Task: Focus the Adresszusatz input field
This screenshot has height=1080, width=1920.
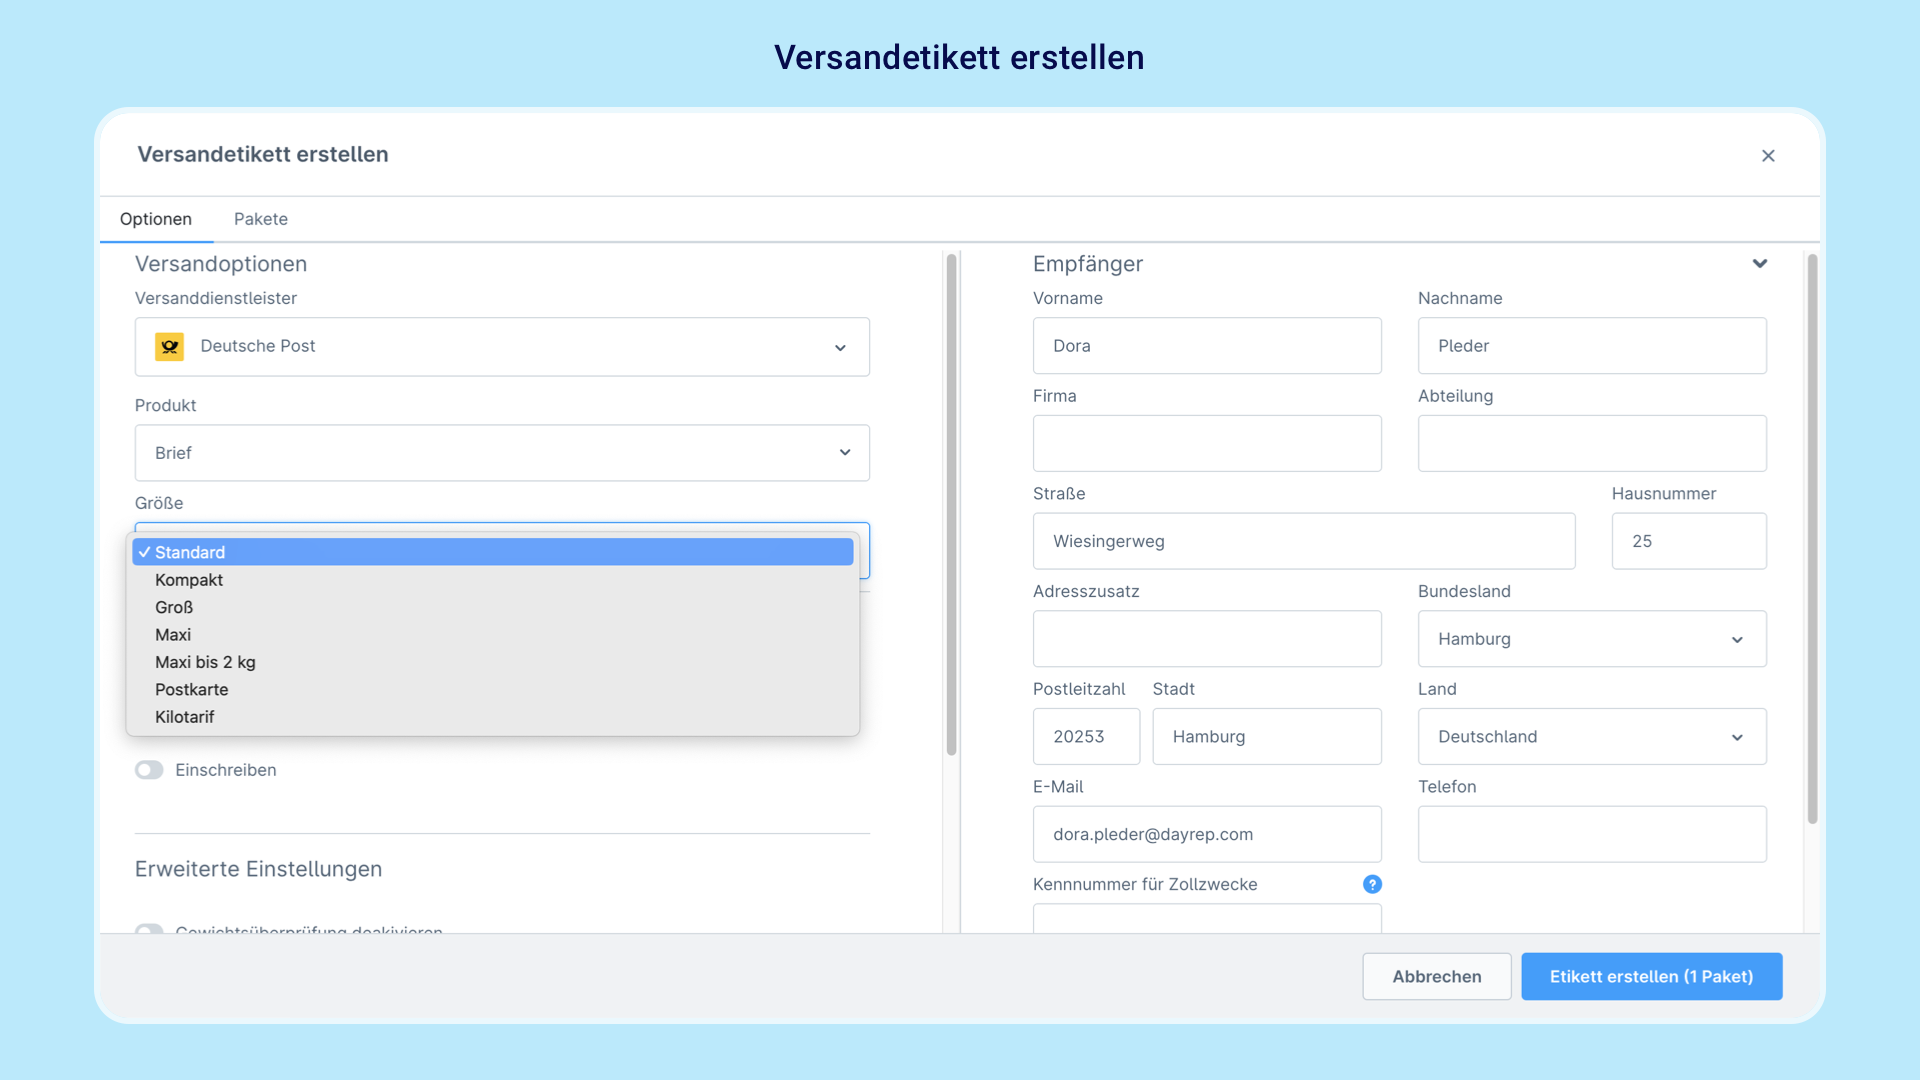Action: coord(1207,639)
